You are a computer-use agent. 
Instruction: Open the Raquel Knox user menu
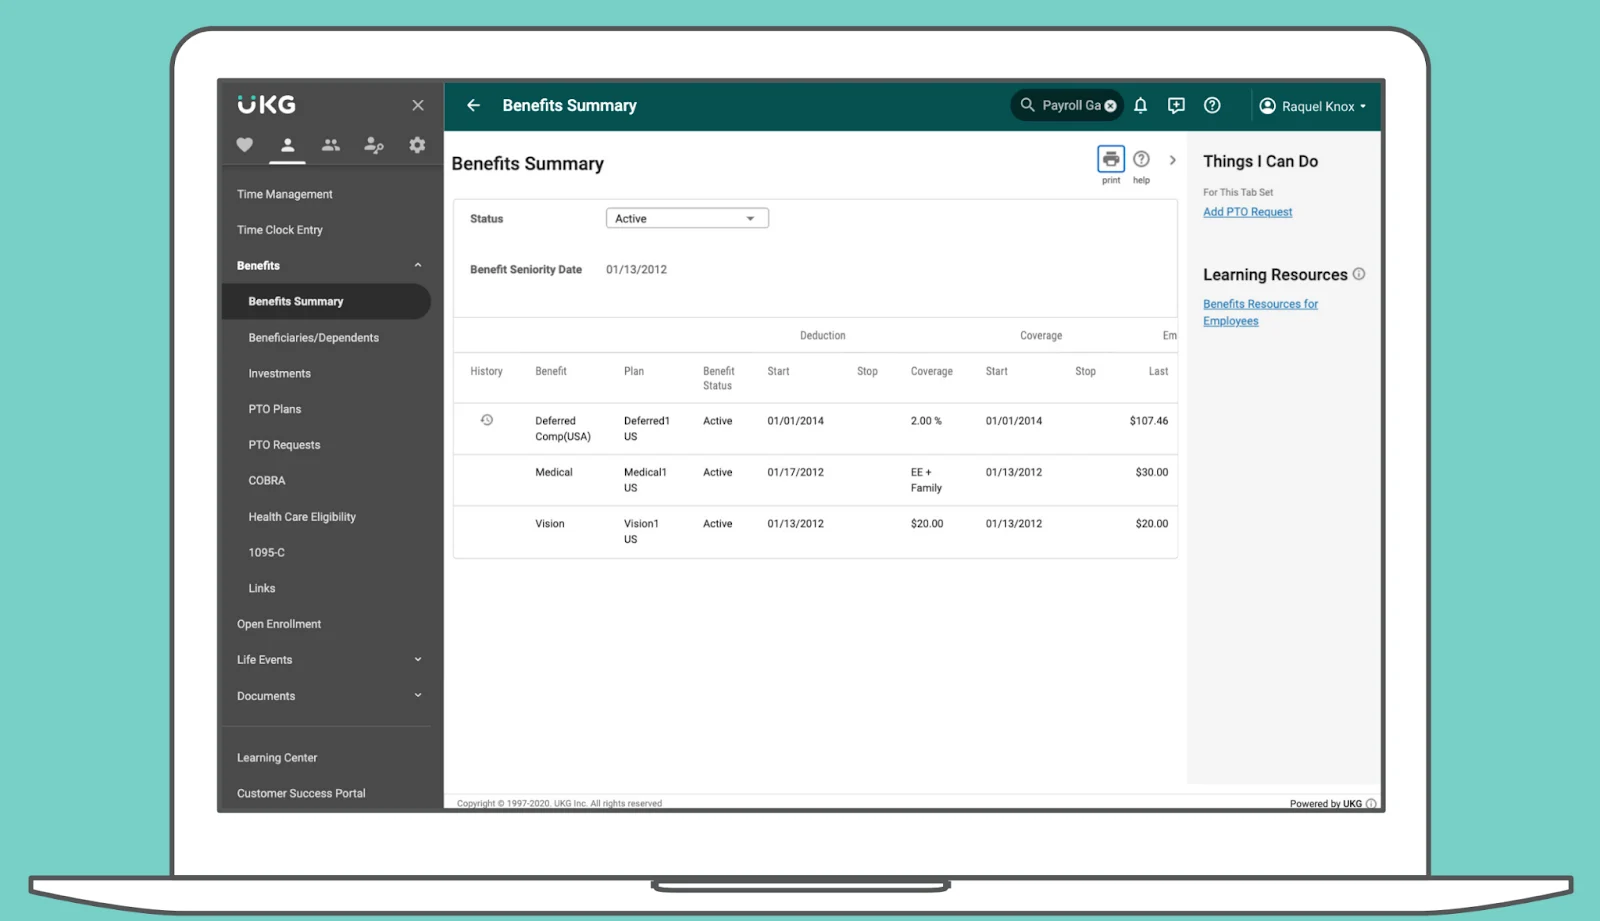pos(1312,106)
